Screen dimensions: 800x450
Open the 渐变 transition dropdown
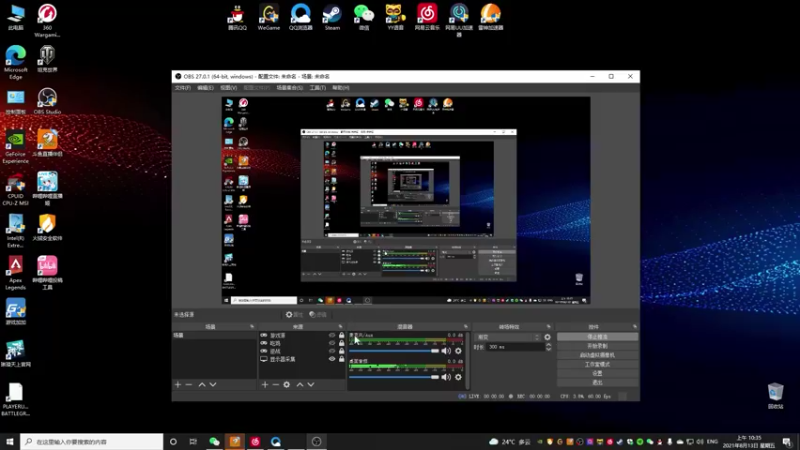(508, 337)
